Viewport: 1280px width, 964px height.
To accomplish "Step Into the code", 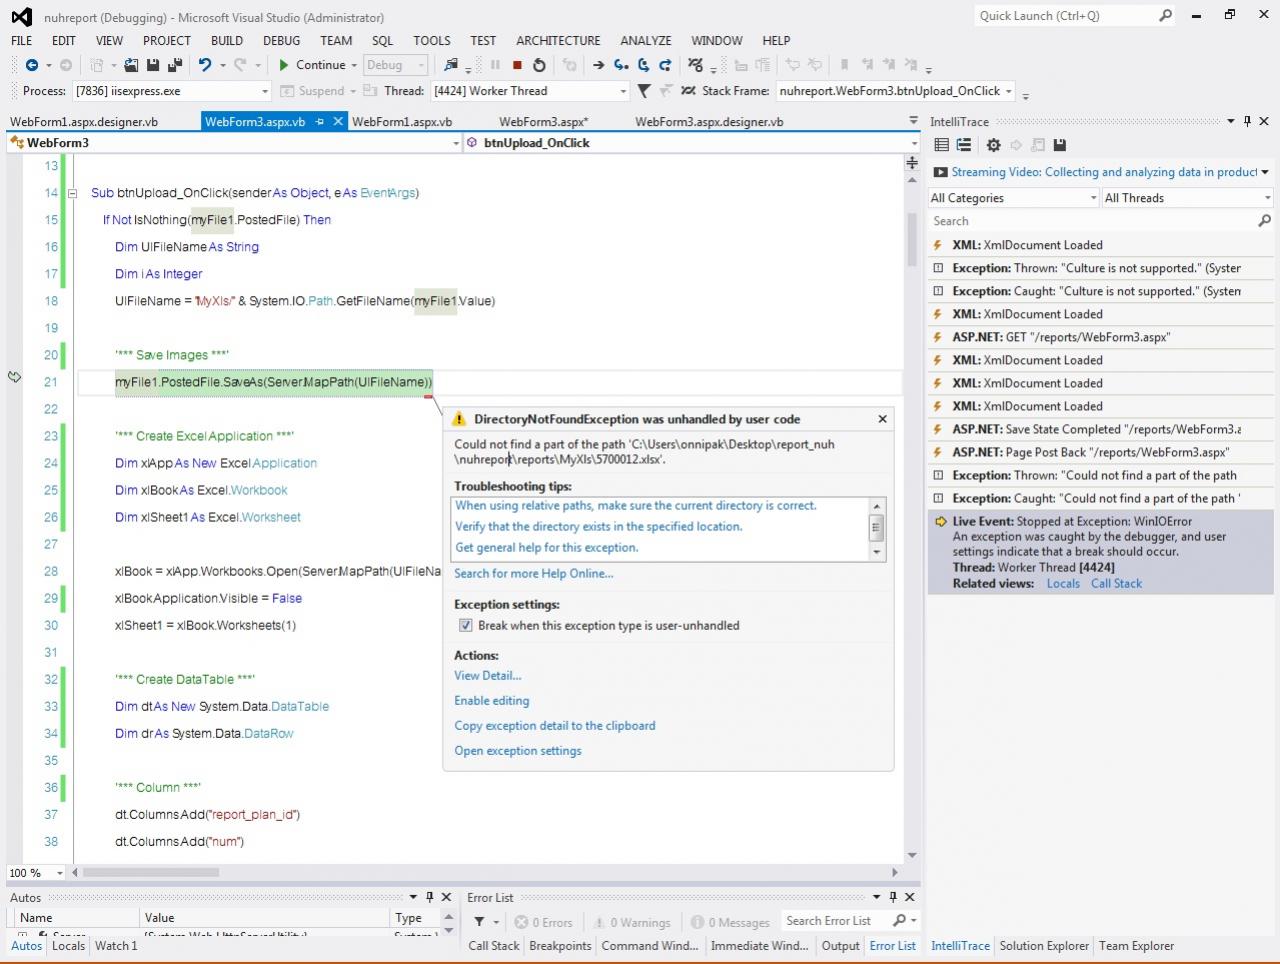I will (621, 65).
